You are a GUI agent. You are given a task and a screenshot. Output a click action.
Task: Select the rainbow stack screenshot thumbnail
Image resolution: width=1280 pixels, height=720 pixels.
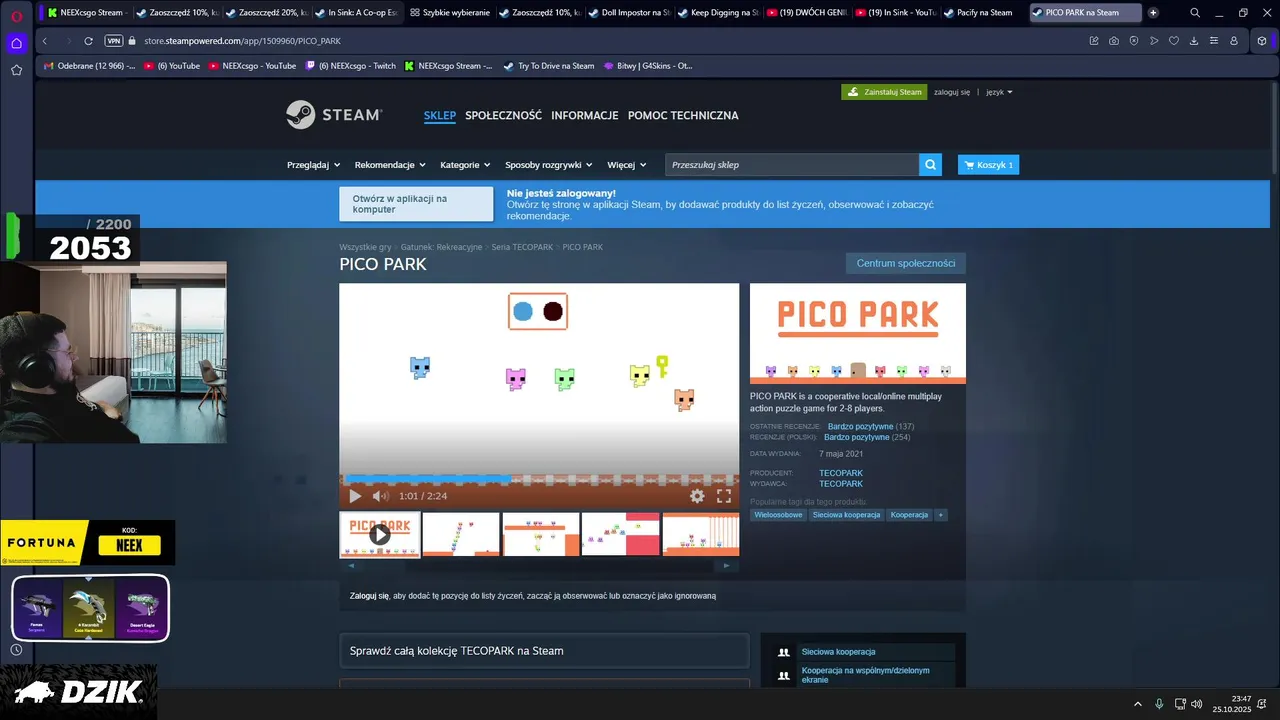pos(461,534)
